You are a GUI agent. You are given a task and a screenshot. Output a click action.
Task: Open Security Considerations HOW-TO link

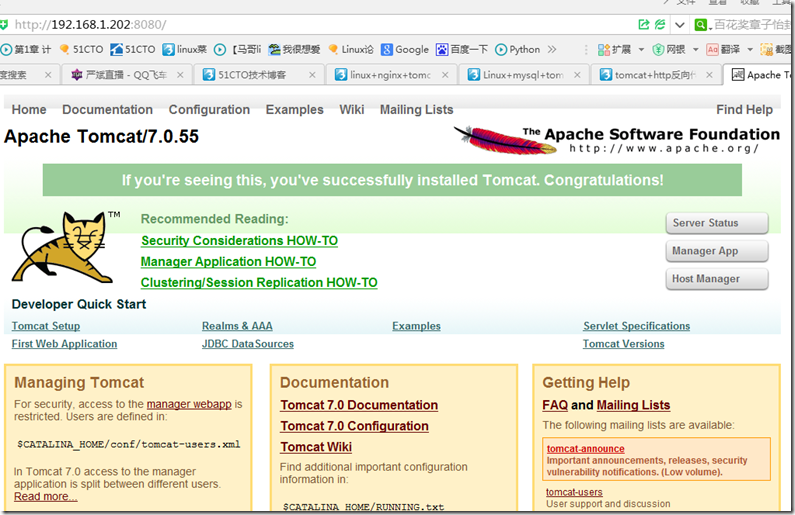point(239,241)
